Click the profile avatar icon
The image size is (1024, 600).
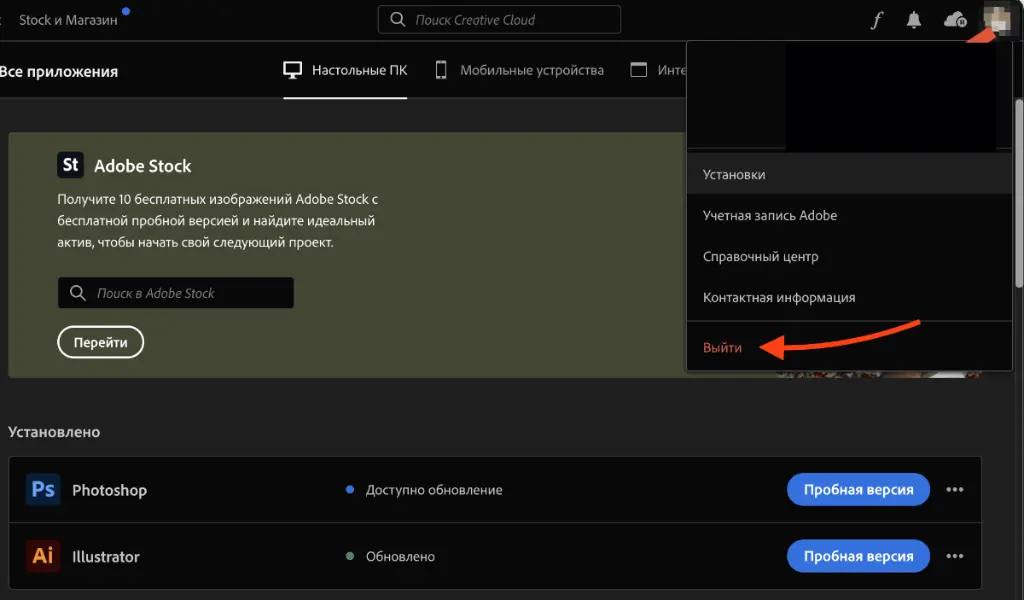(x=996, y=20)
